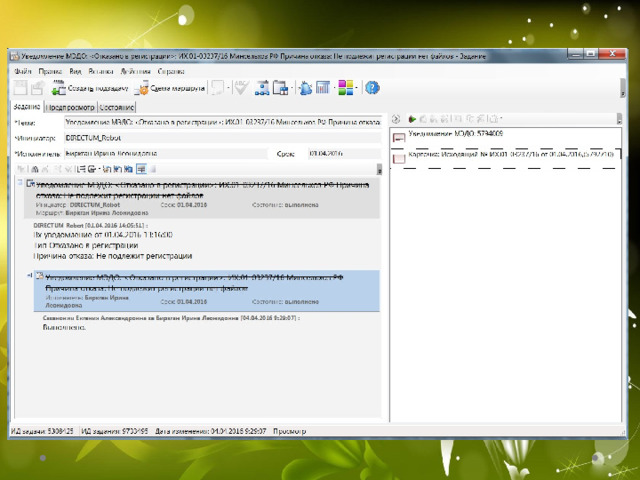Collapse attachments panel with round arrow button

396,119
